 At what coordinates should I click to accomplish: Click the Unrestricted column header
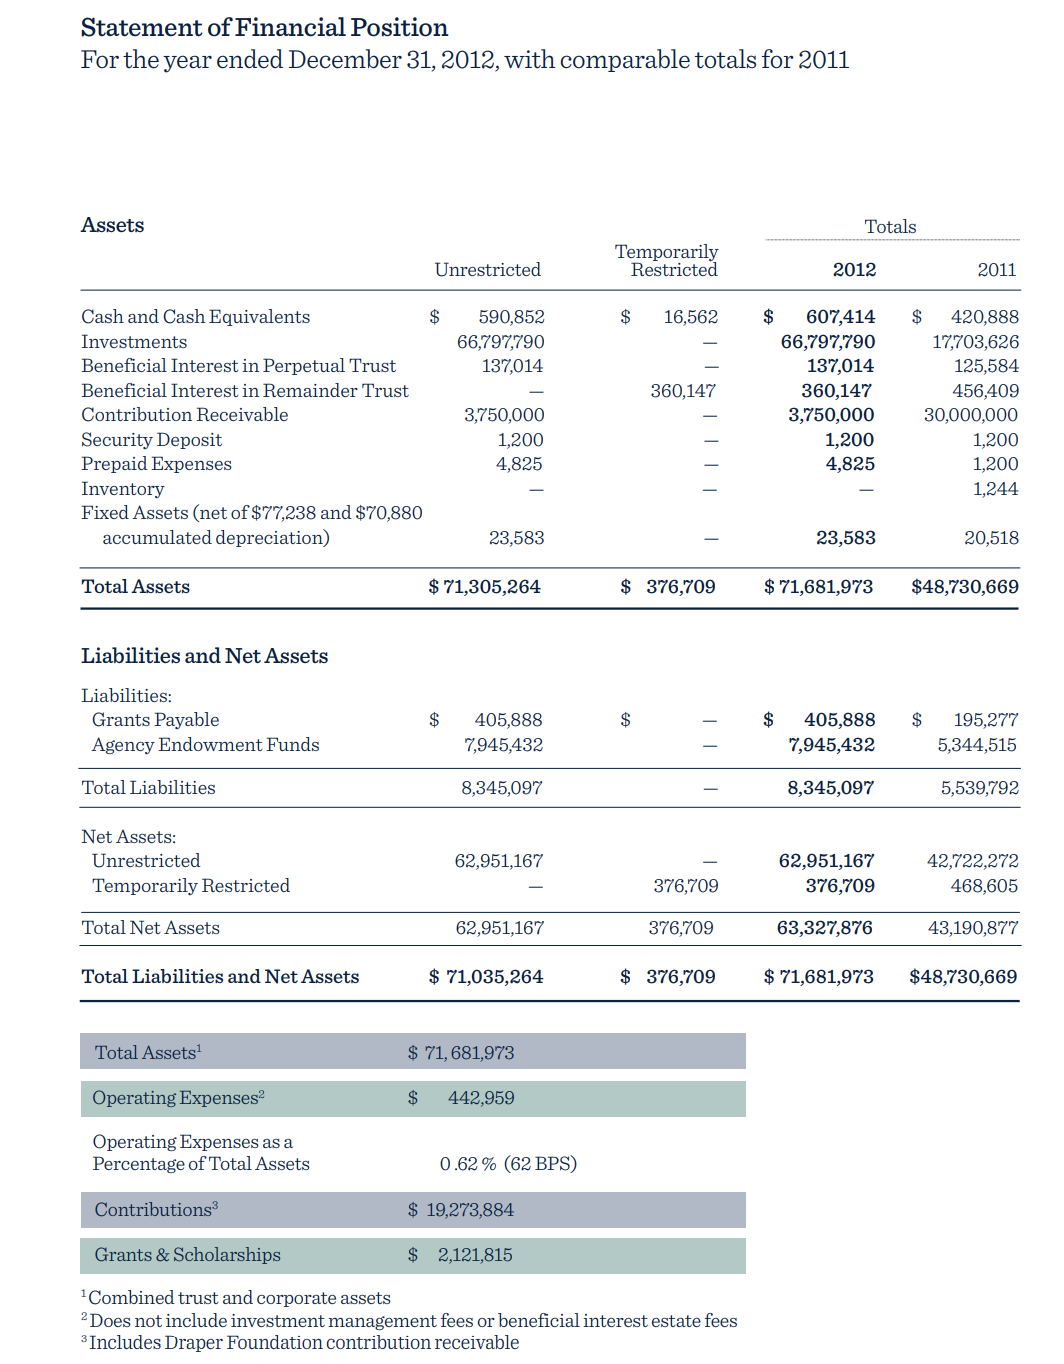tap(487, 270)
